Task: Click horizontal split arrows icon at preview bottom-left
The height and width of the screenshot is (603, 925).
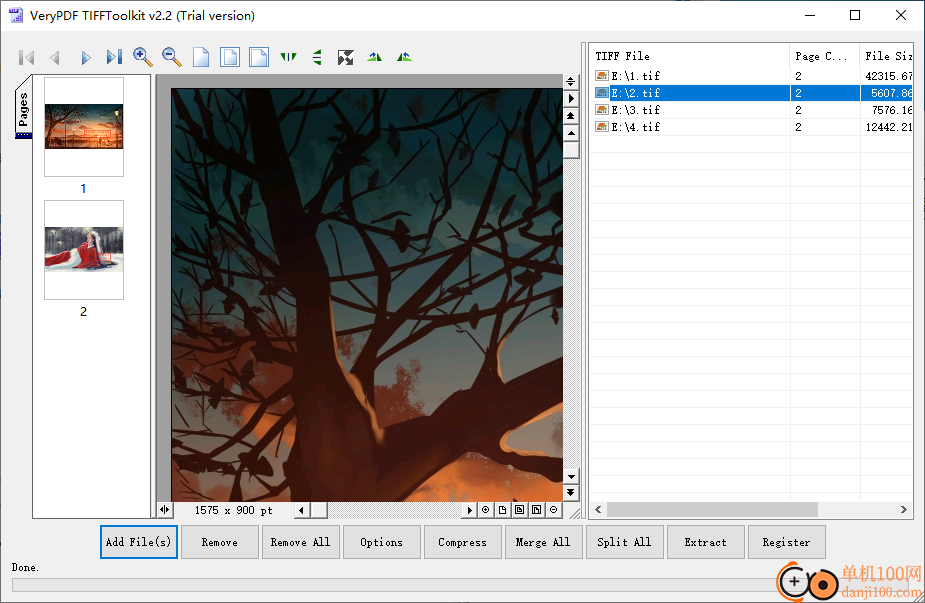Action: tap(165, 510)
